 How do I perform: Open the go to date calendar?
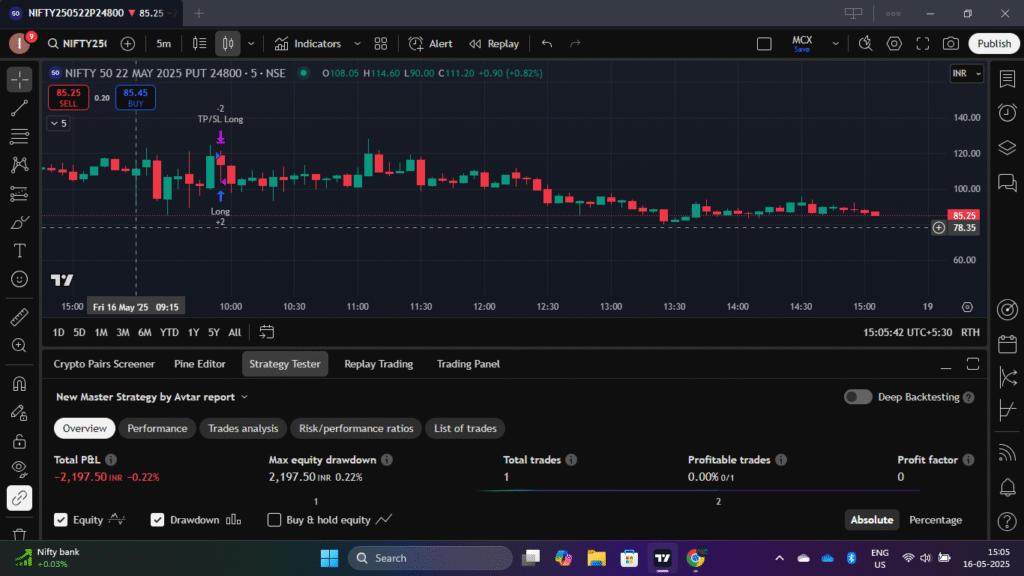click(x=266, y=332)
